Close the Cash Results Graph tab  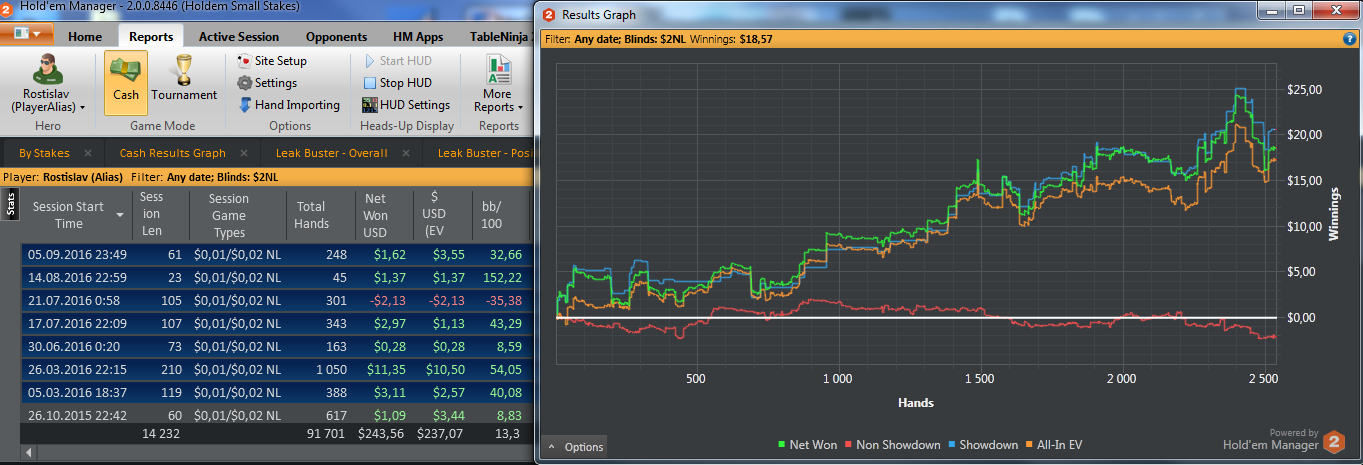coord(243,153)
